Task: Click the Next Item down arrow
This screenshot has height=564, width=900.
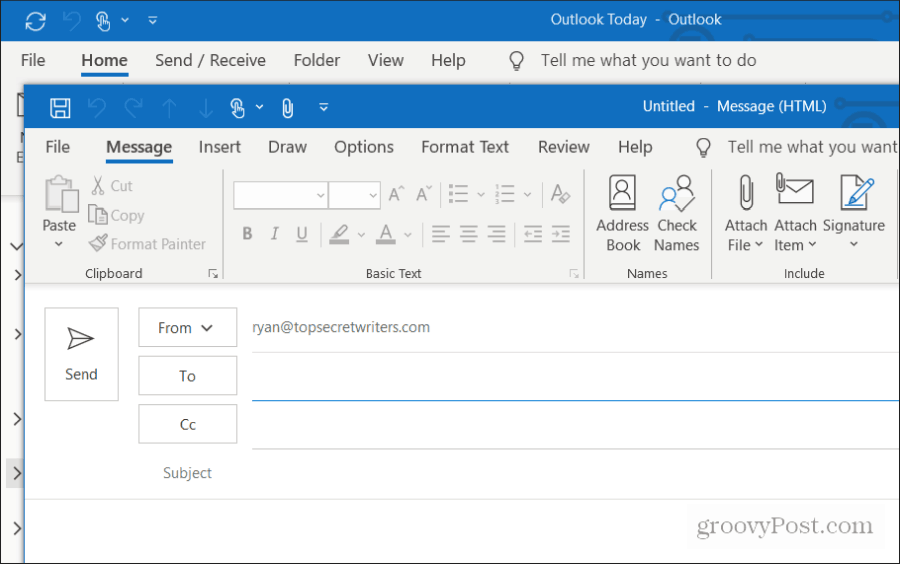Action: click(205, 107)
